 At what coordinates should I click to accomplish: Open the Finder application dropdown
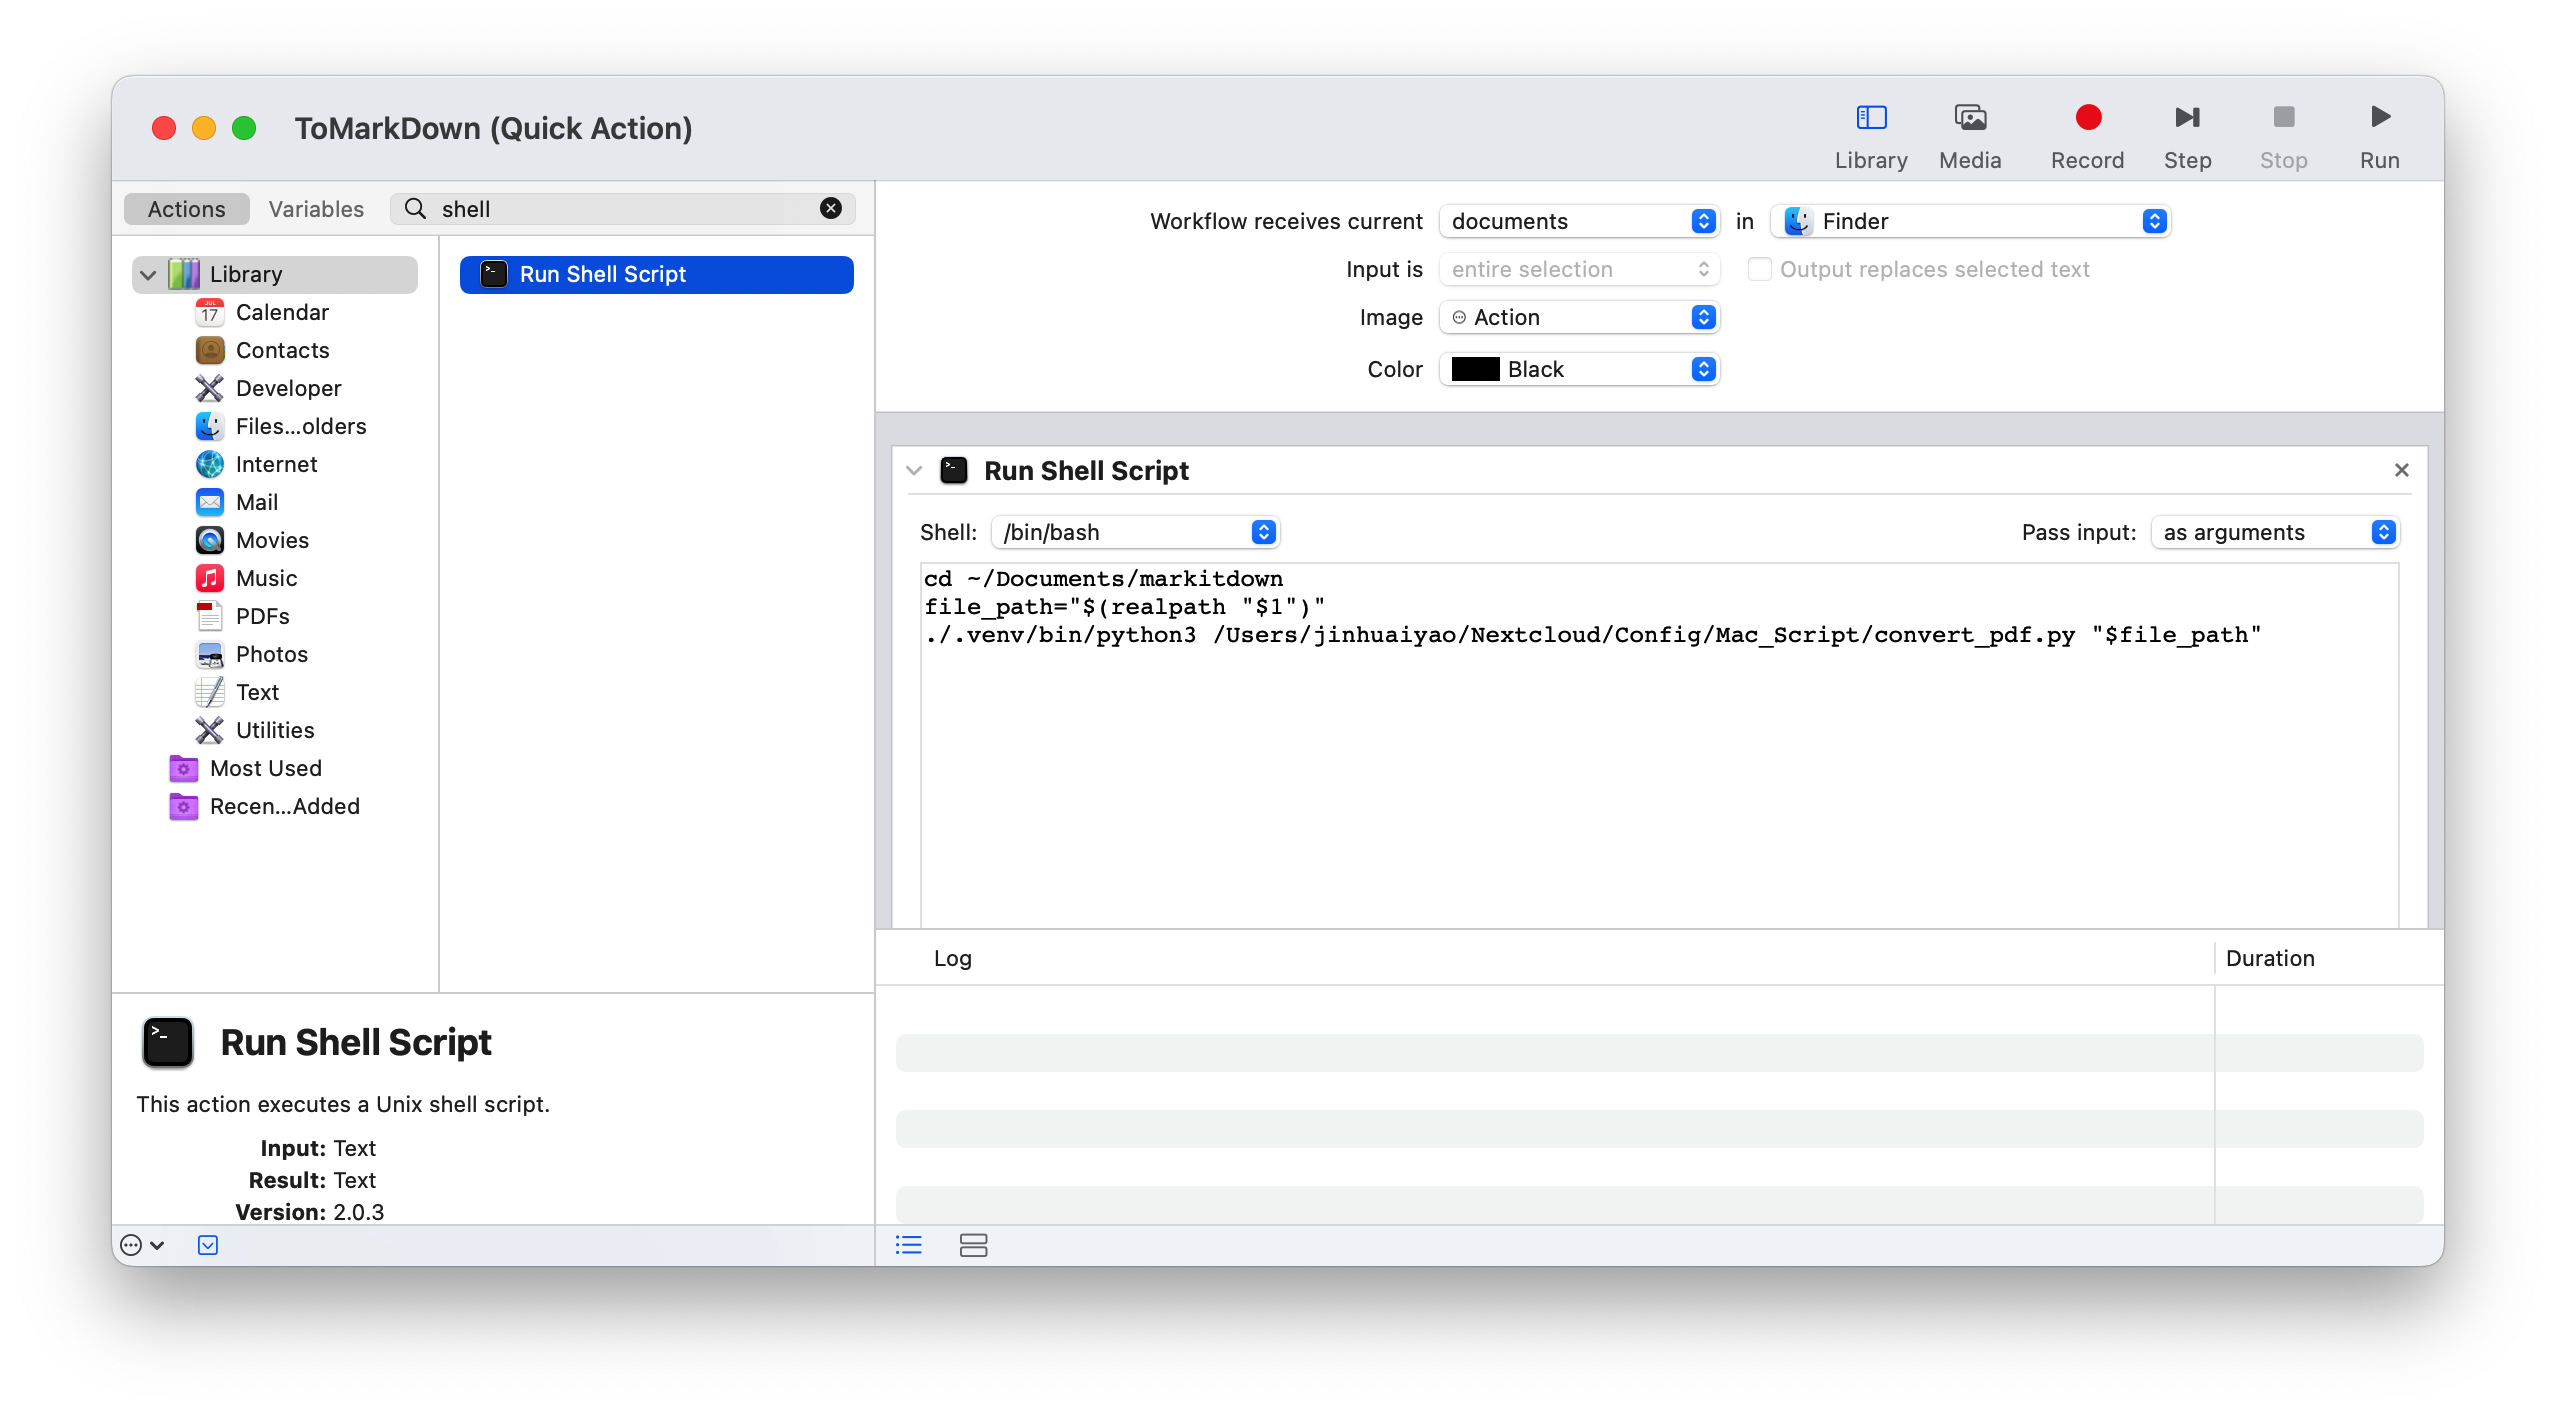pos(1970,221)
